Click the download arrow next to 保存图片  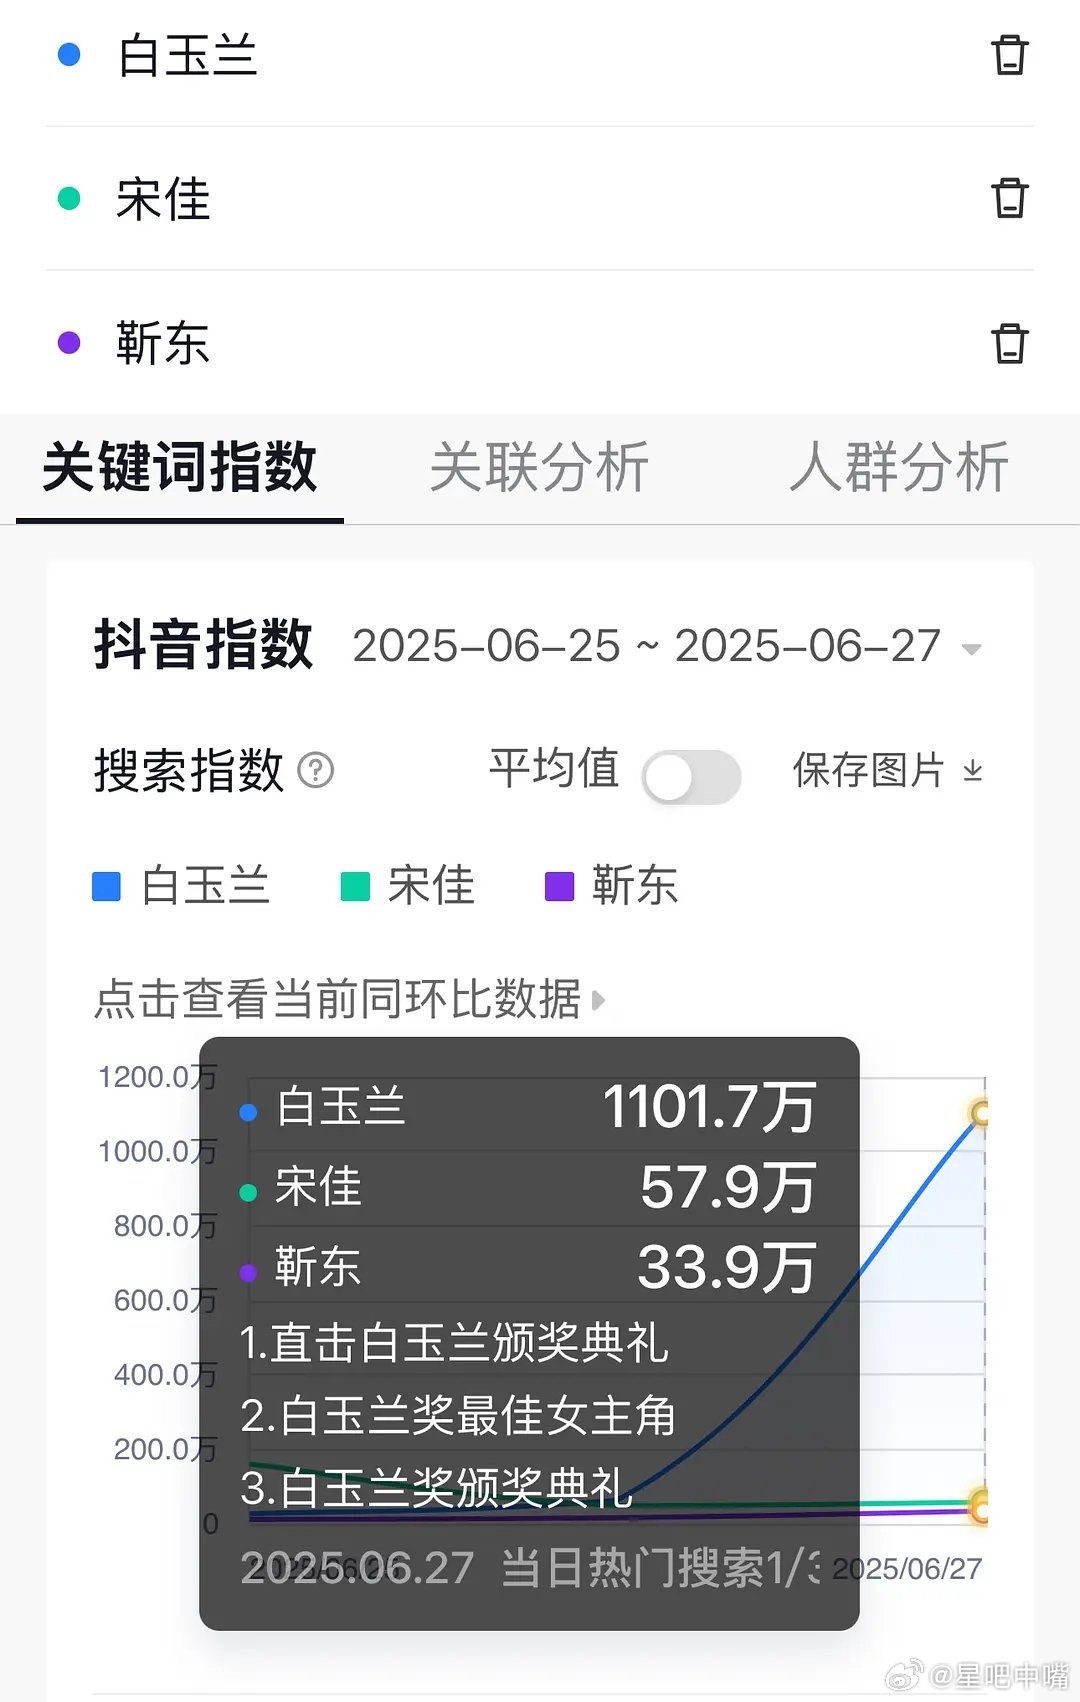coord(972,770)
